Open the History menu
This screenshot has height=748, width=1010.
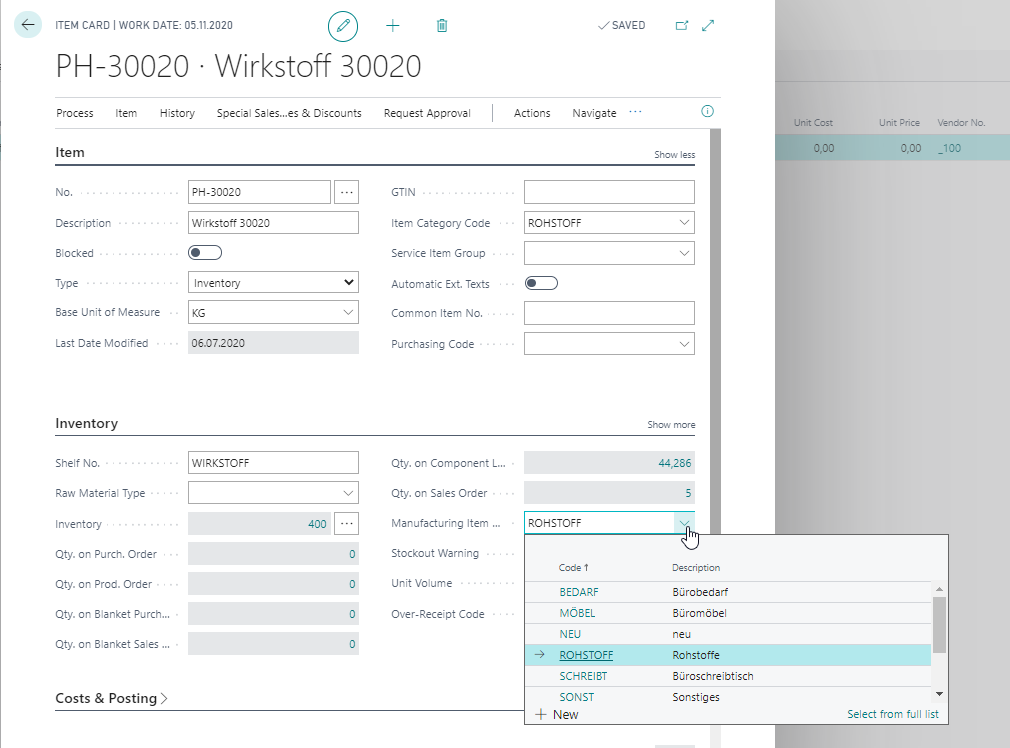click(177, 113)
